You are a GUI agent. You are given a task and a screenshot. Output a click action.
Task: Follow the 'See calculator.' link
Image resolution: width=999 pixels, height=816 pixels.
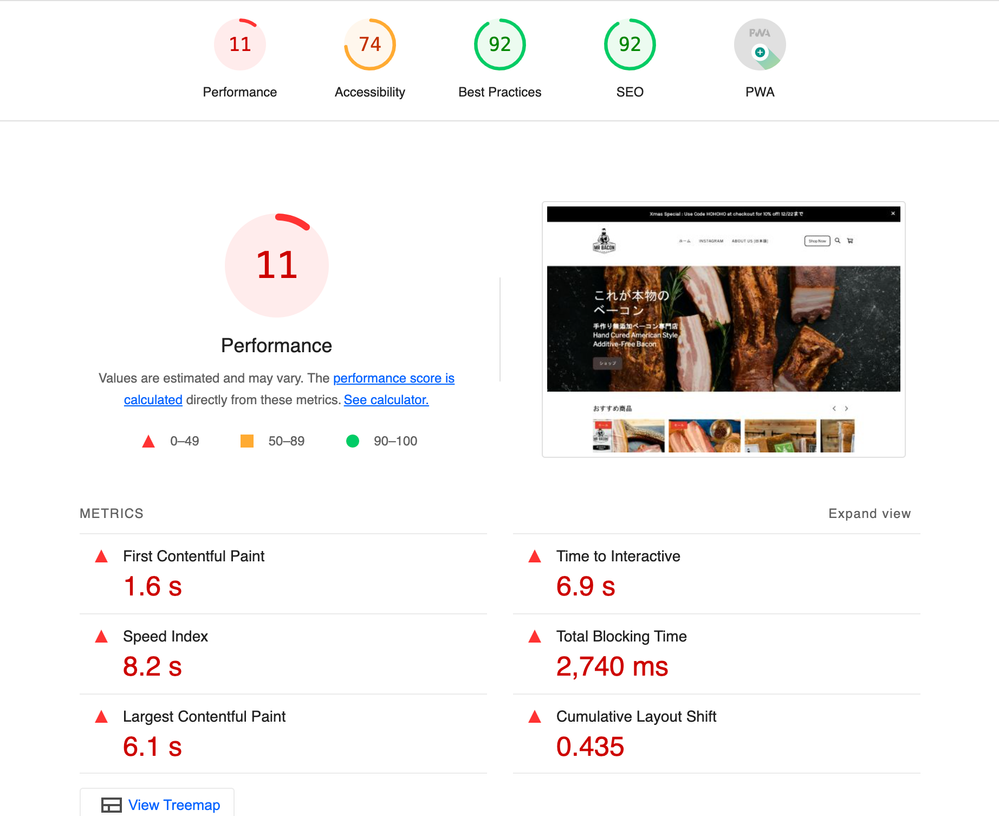click(x=386, y=400)
